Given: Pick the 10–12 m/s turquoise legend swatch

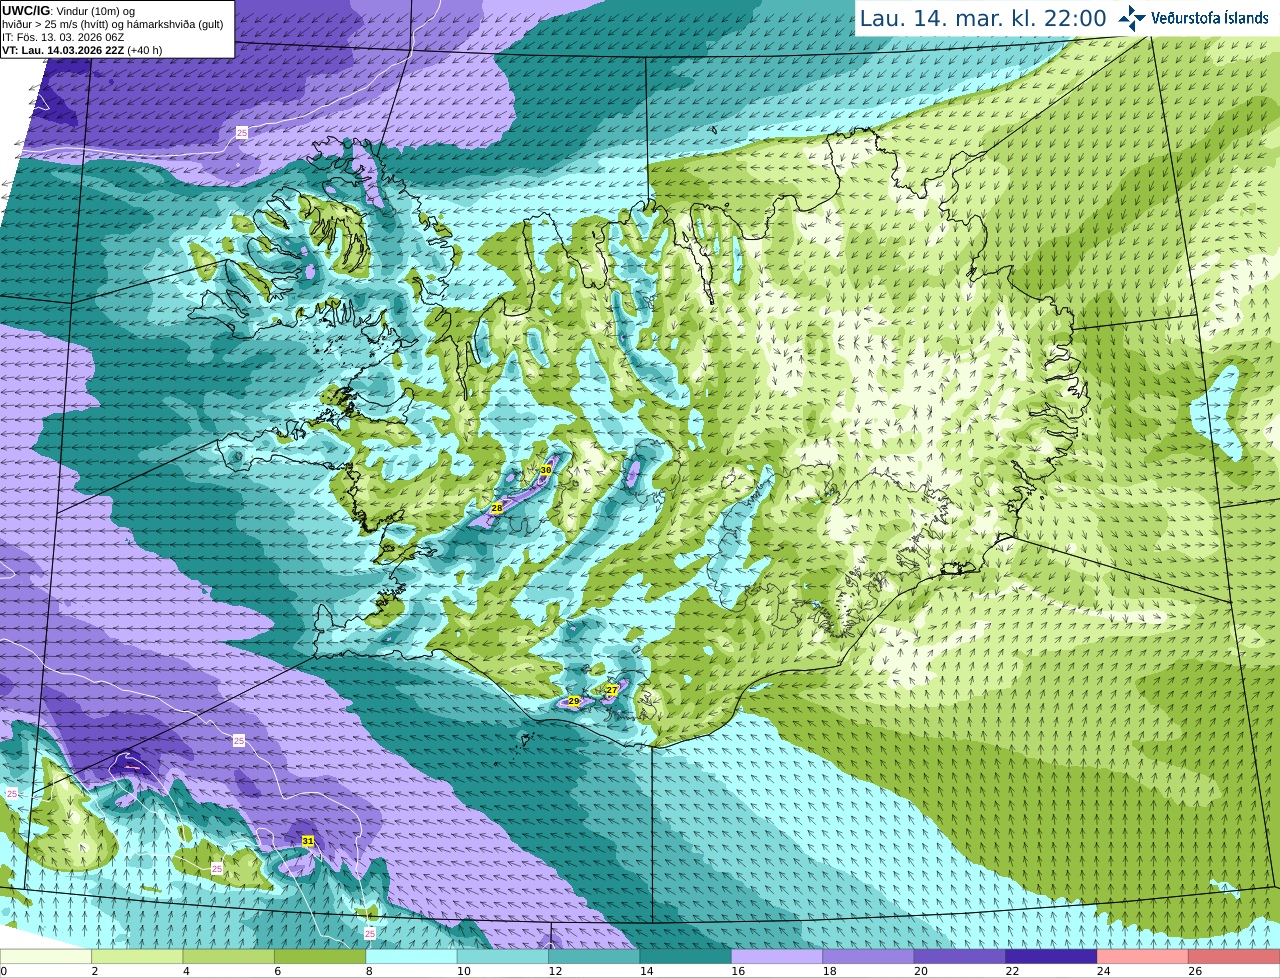Looking at the screenshot, I should point(503,956).
